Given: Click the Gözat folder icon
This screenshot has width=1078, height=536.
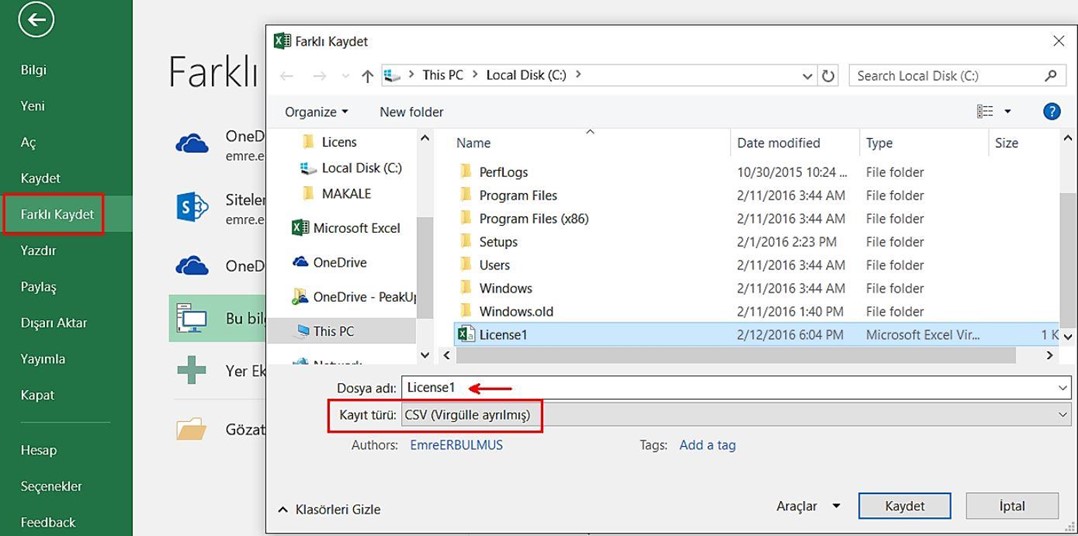Looking at the screenshot, I should (x=192, y=429).
